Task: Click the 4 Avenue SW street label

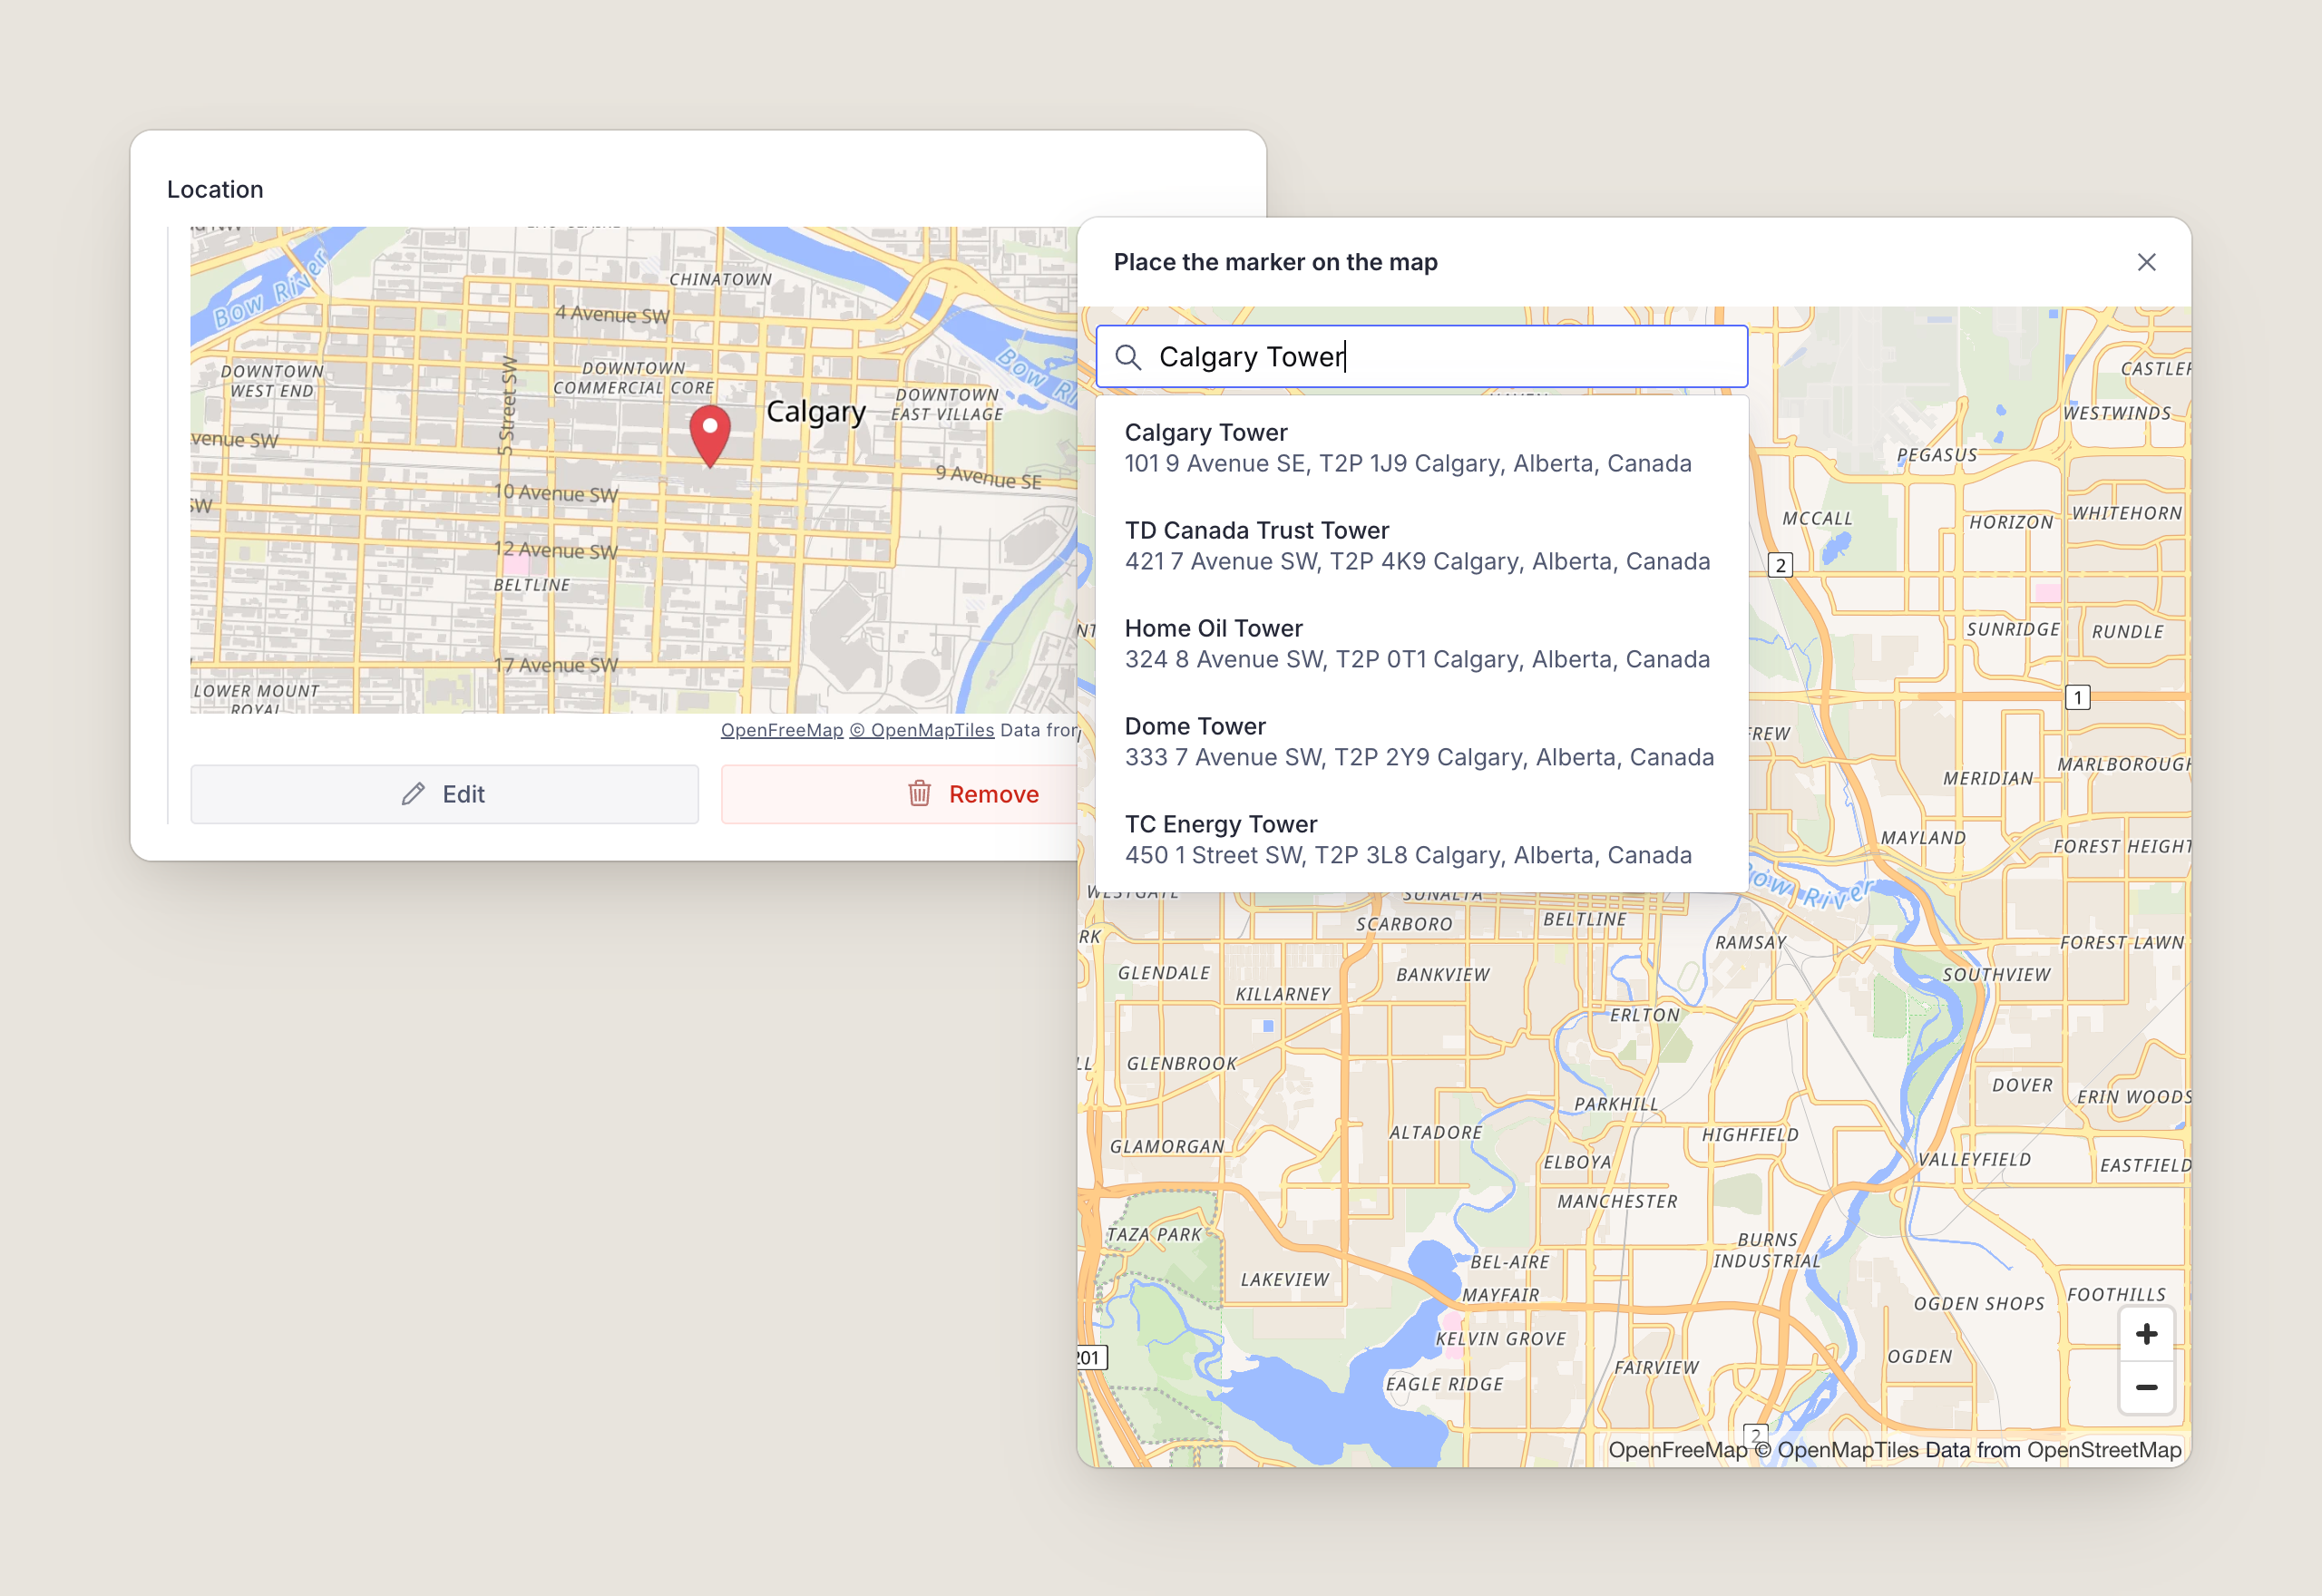Action: point(612,314)
